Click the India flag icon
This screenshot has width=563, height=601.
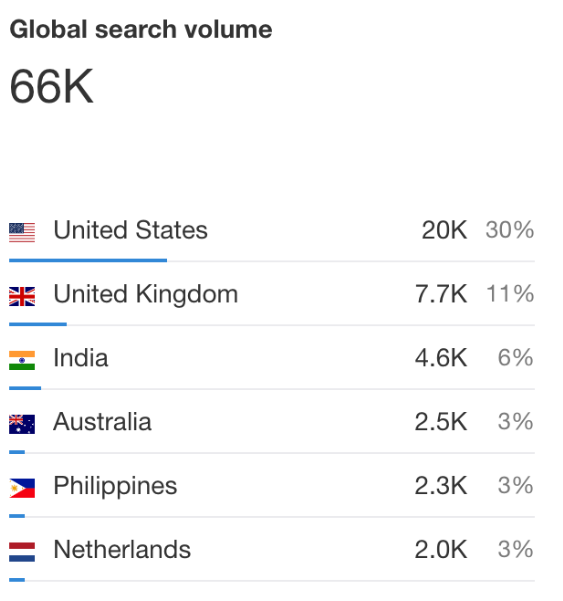(22, 360)
